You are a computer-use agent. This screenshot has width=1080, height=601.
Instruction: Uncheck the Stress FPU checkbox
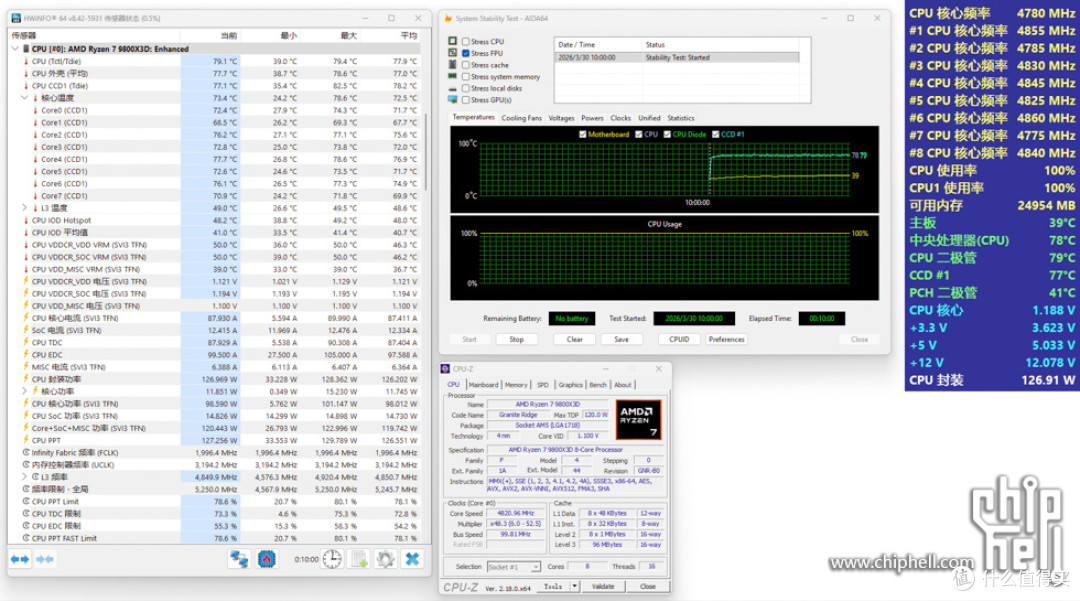(466, 53)
